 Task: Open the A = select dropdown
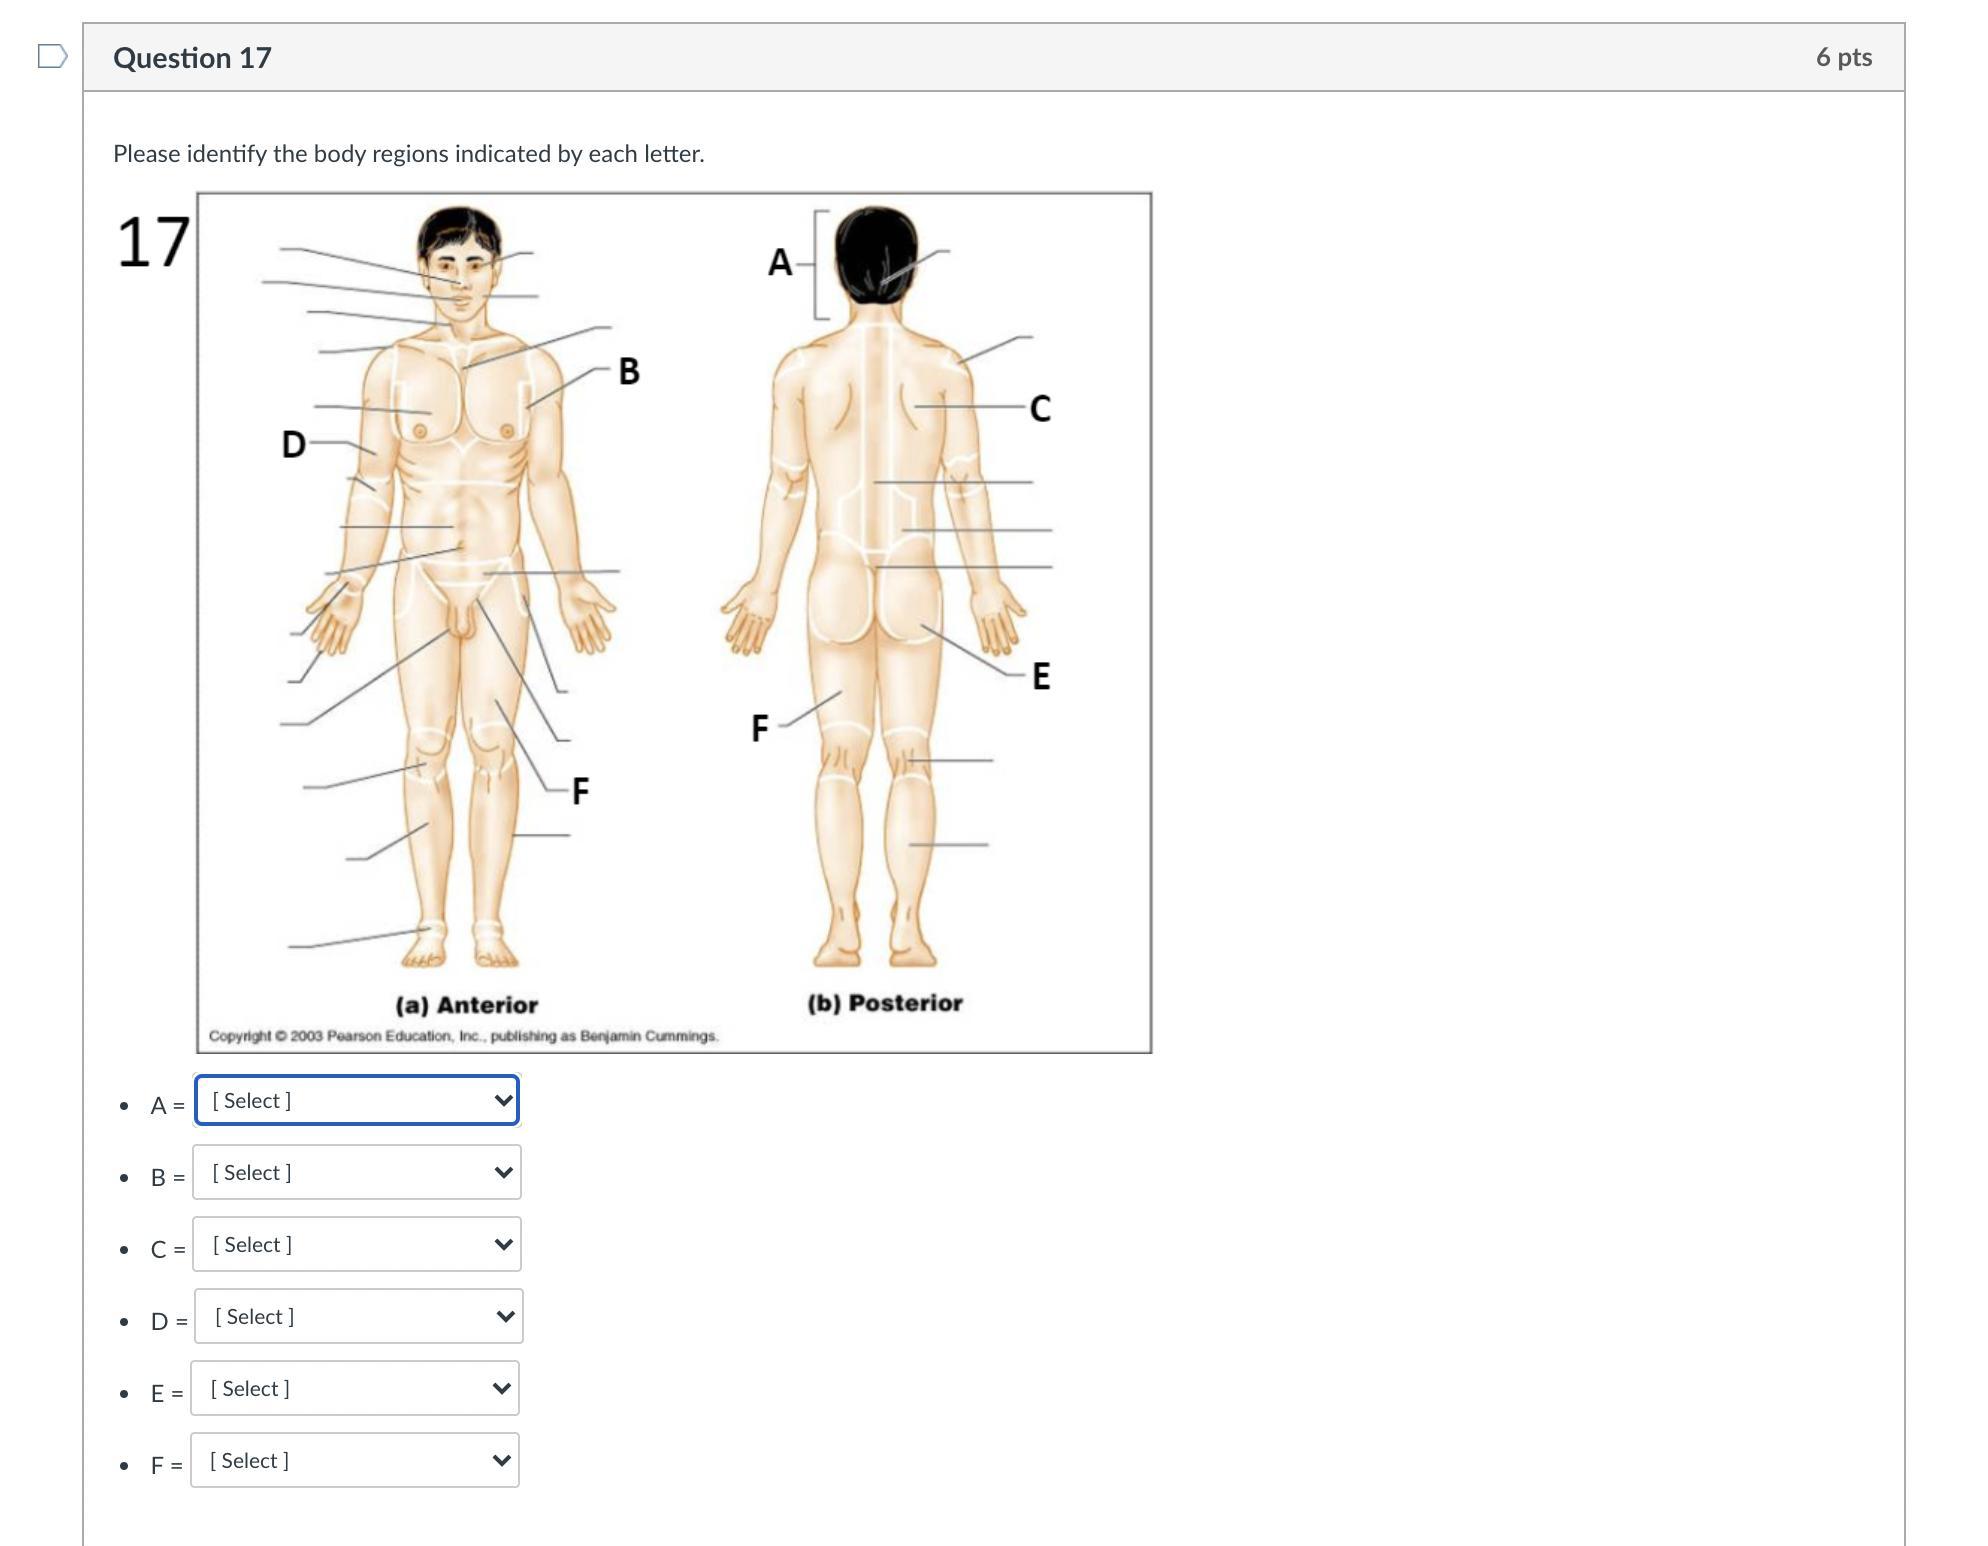coord(357,1100)
